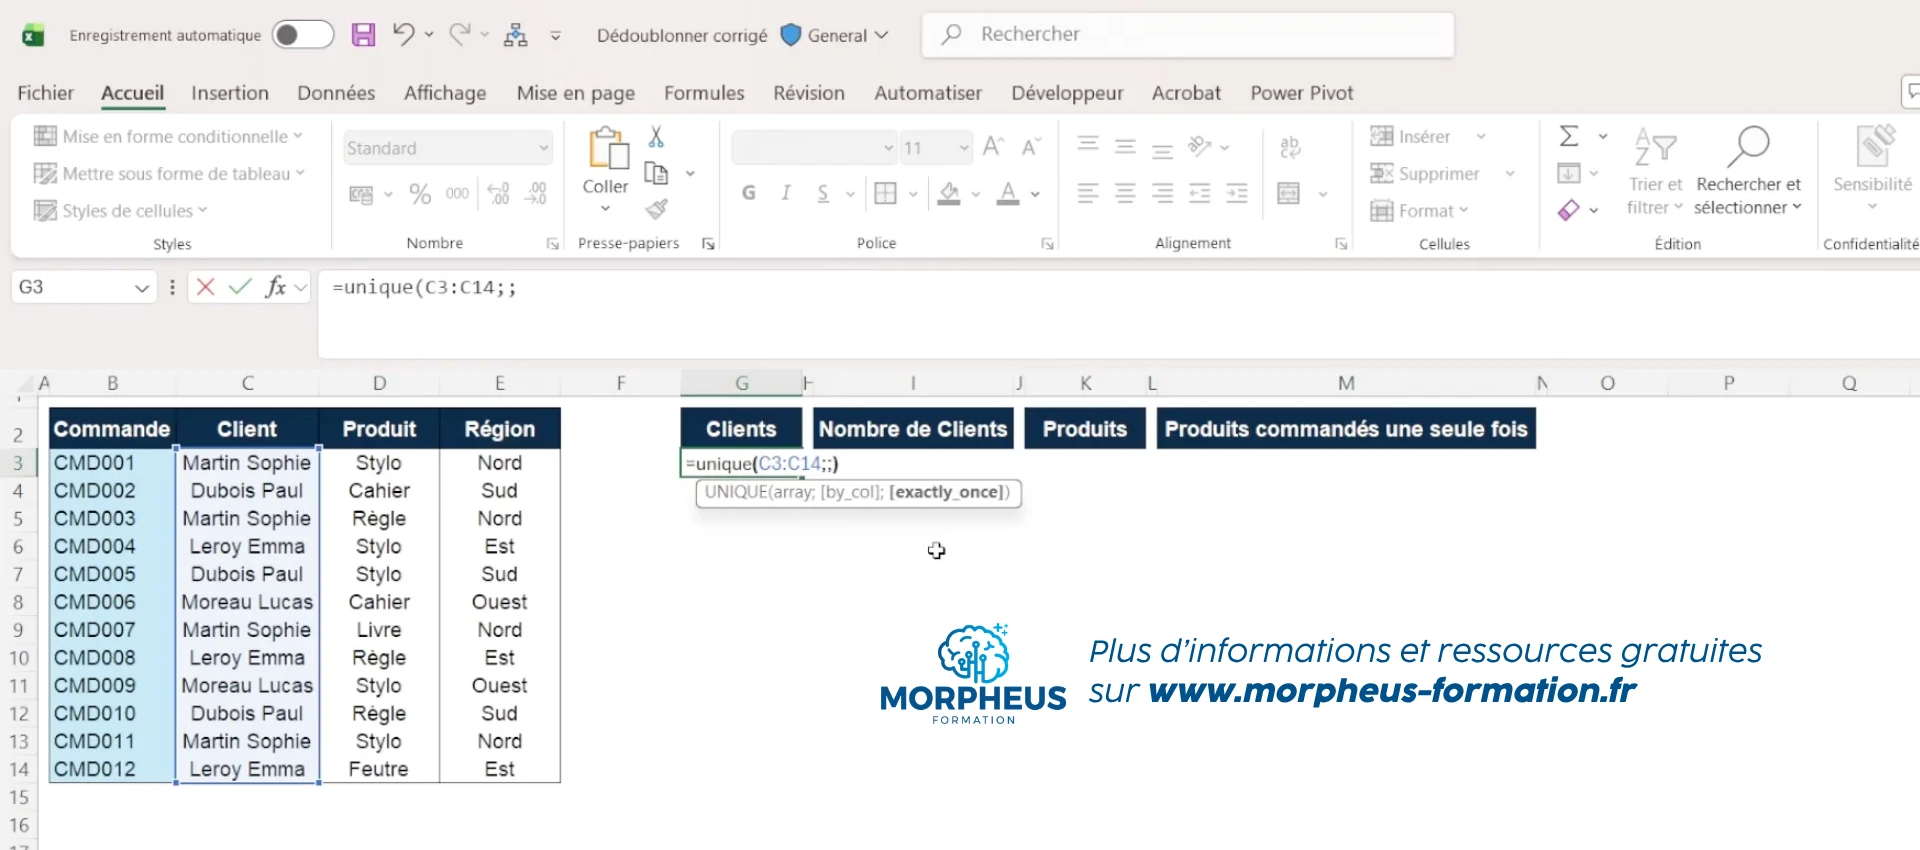Pick the fill color bucket

click(x=949, y=193)
